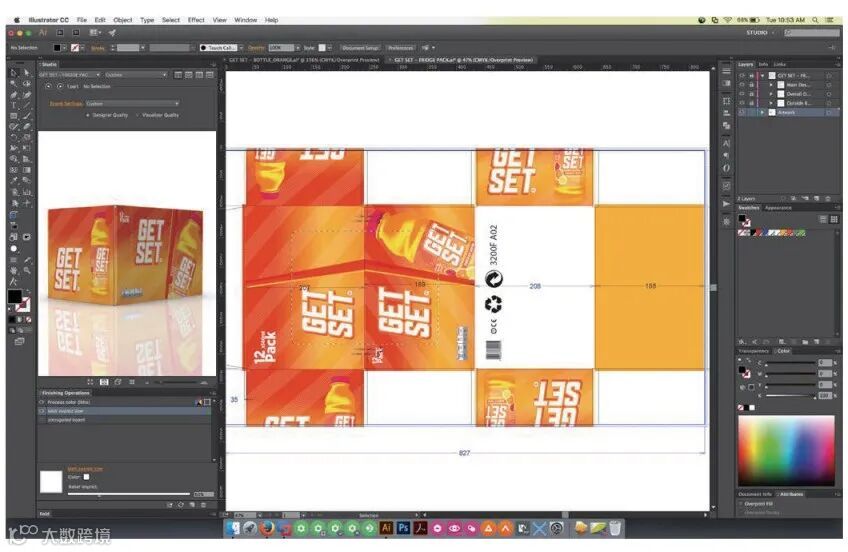Toggle visibility of the highlighted finishing operation
Viewport: 848px width, 552px height.
pyautogui.click(x=42, y=411)
